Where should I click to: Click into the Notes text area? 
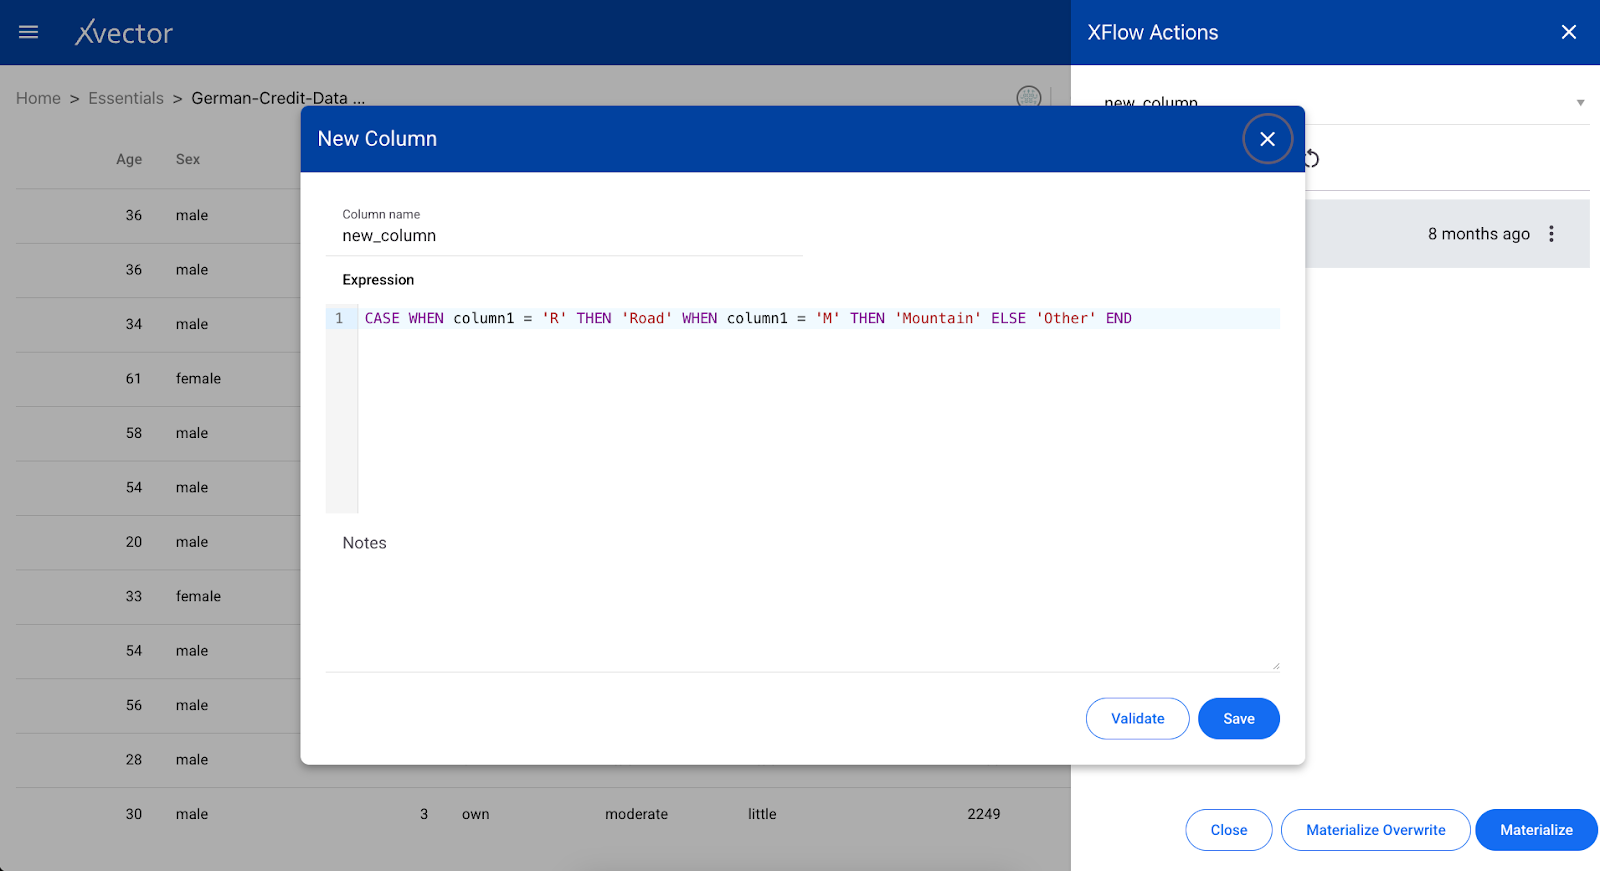coord(802,610)
